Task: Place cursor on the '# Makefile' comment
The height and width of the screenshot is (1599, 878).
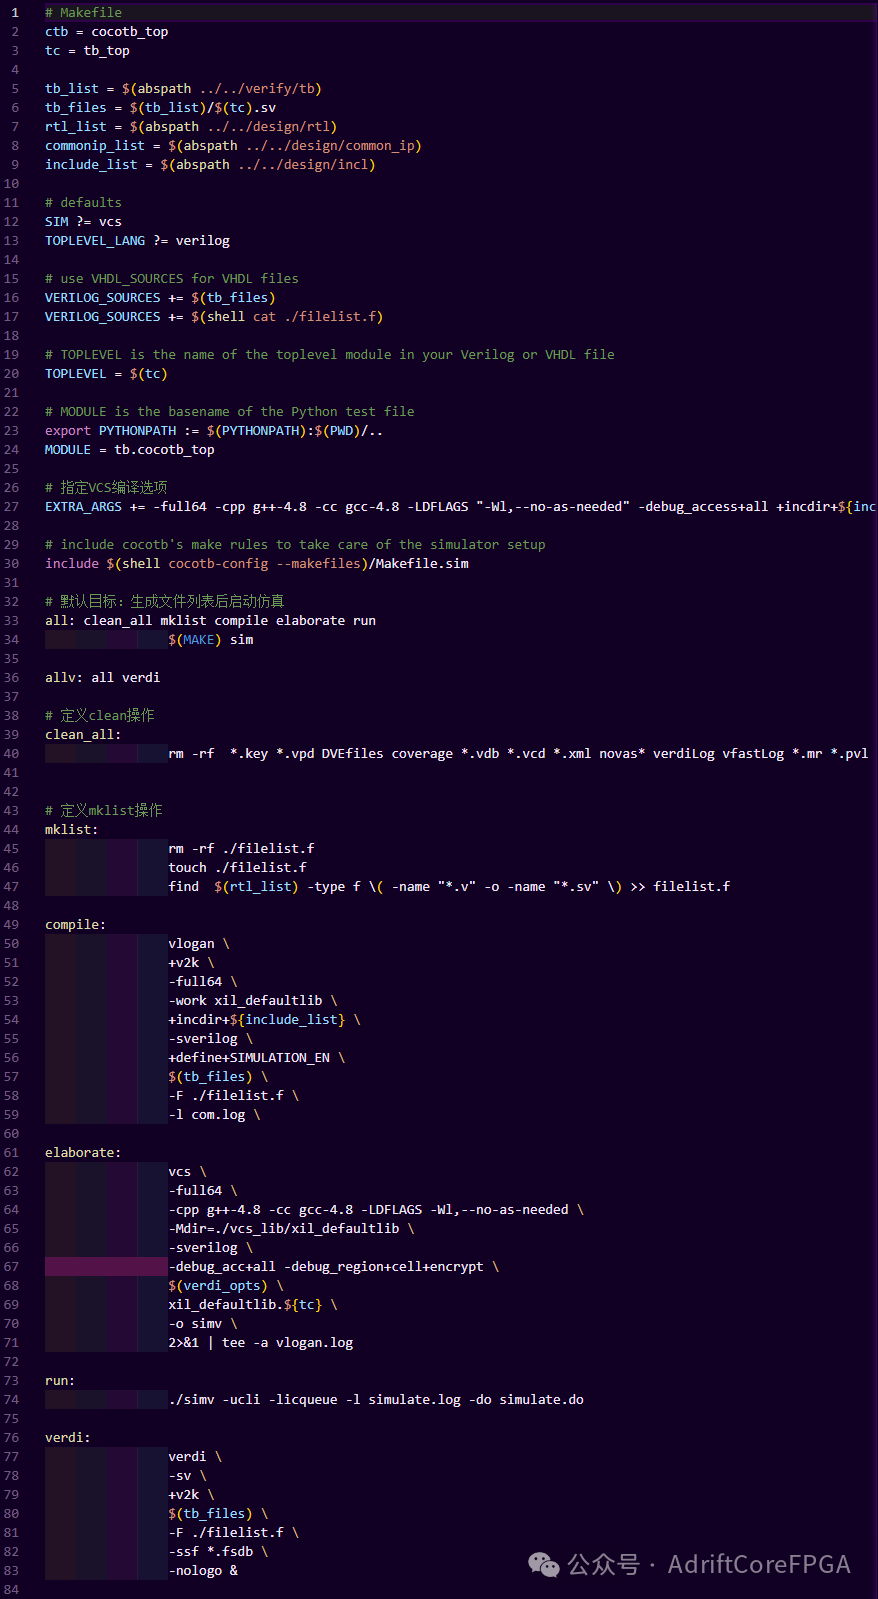Action: [83, 13]
